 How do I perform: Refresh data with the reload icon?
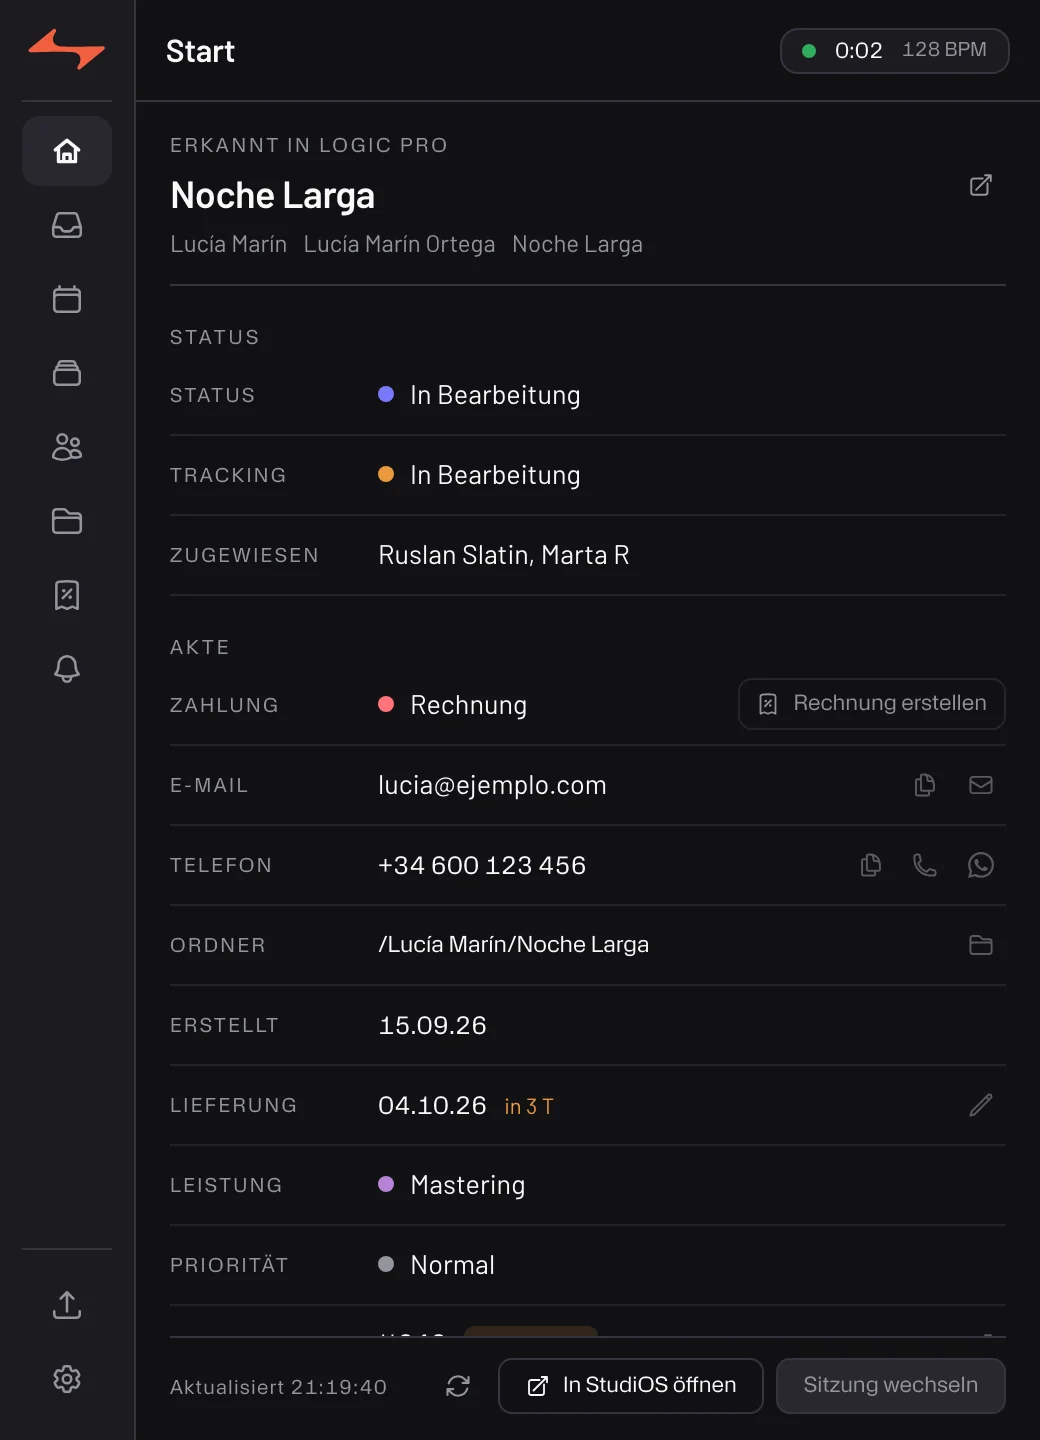tap(458, 1386)
